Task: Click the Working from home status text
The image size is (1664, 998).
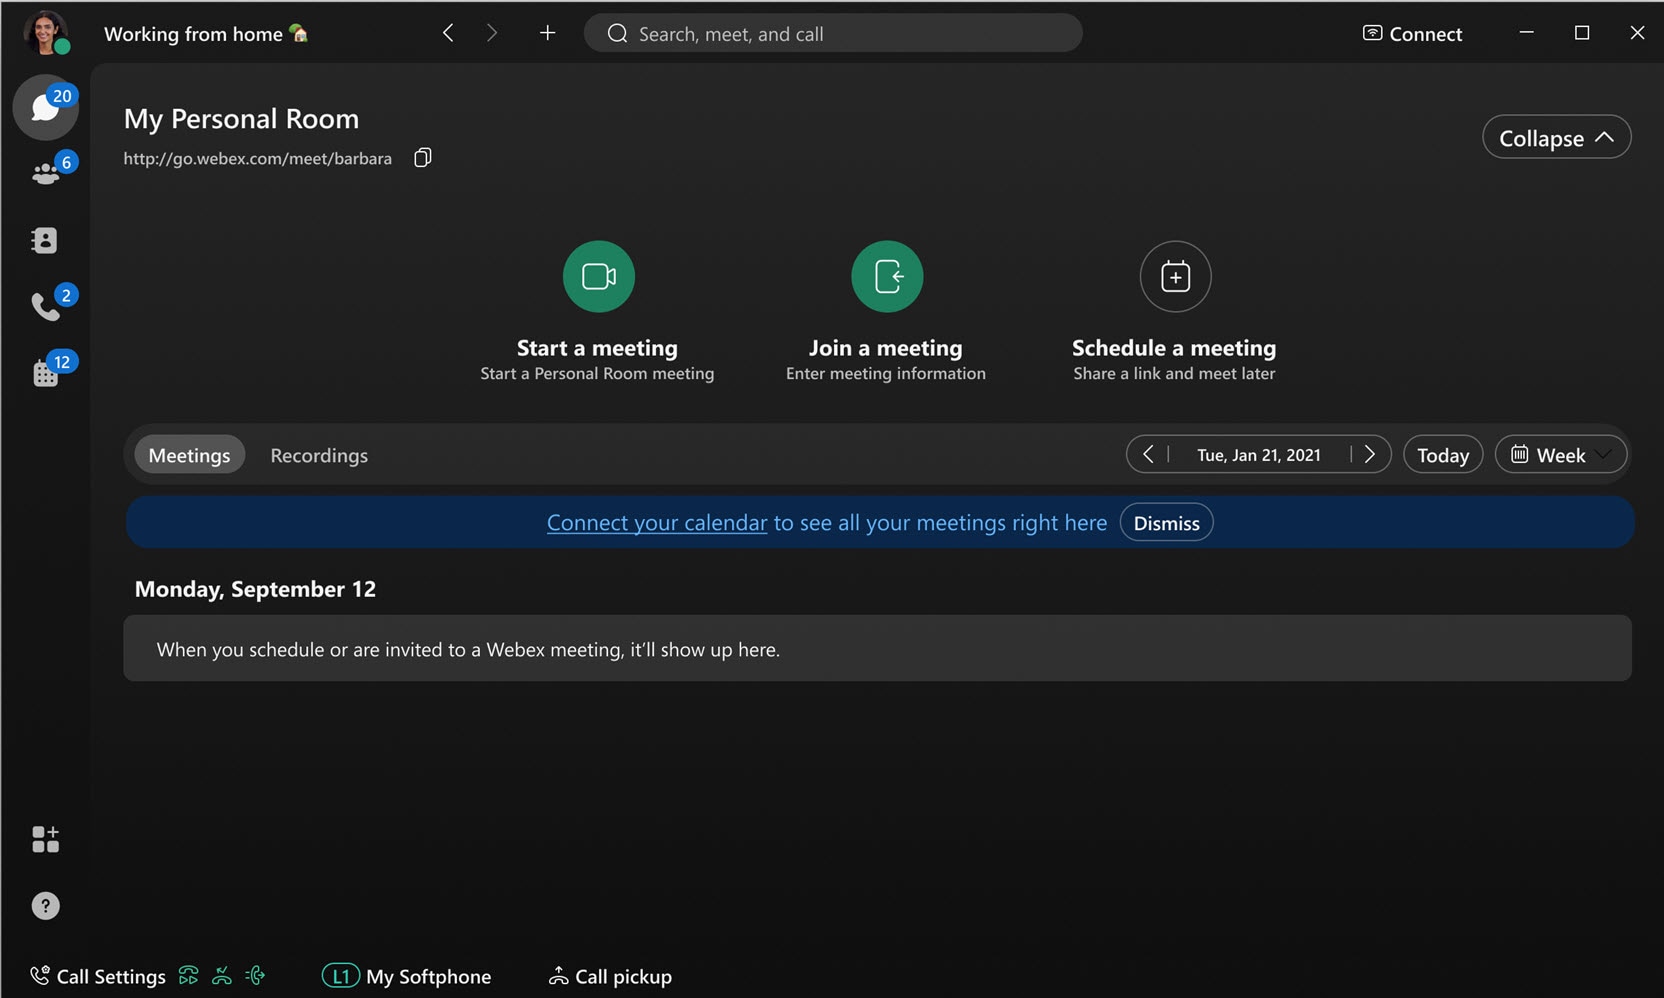Action: tap(193, 34)
